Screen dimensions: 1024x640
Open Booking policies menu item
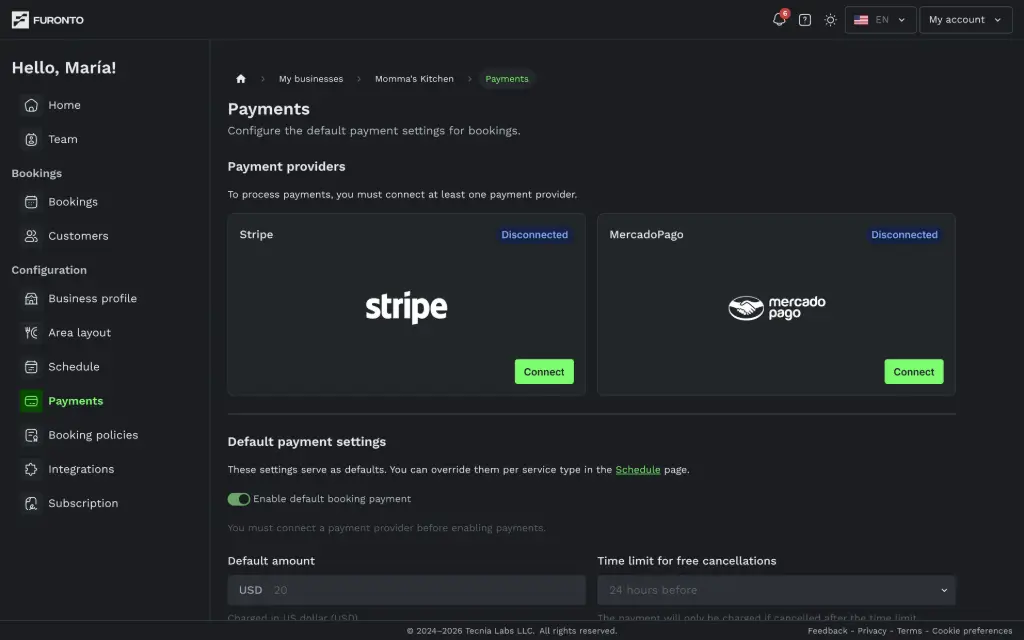93,435
